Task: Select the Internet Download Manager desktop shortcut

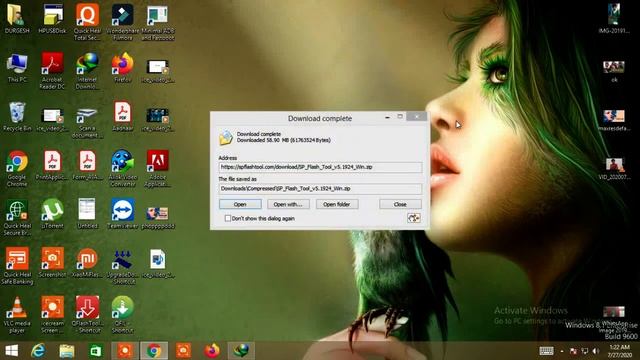Action: pyautogui.click(x=87, y=64)
